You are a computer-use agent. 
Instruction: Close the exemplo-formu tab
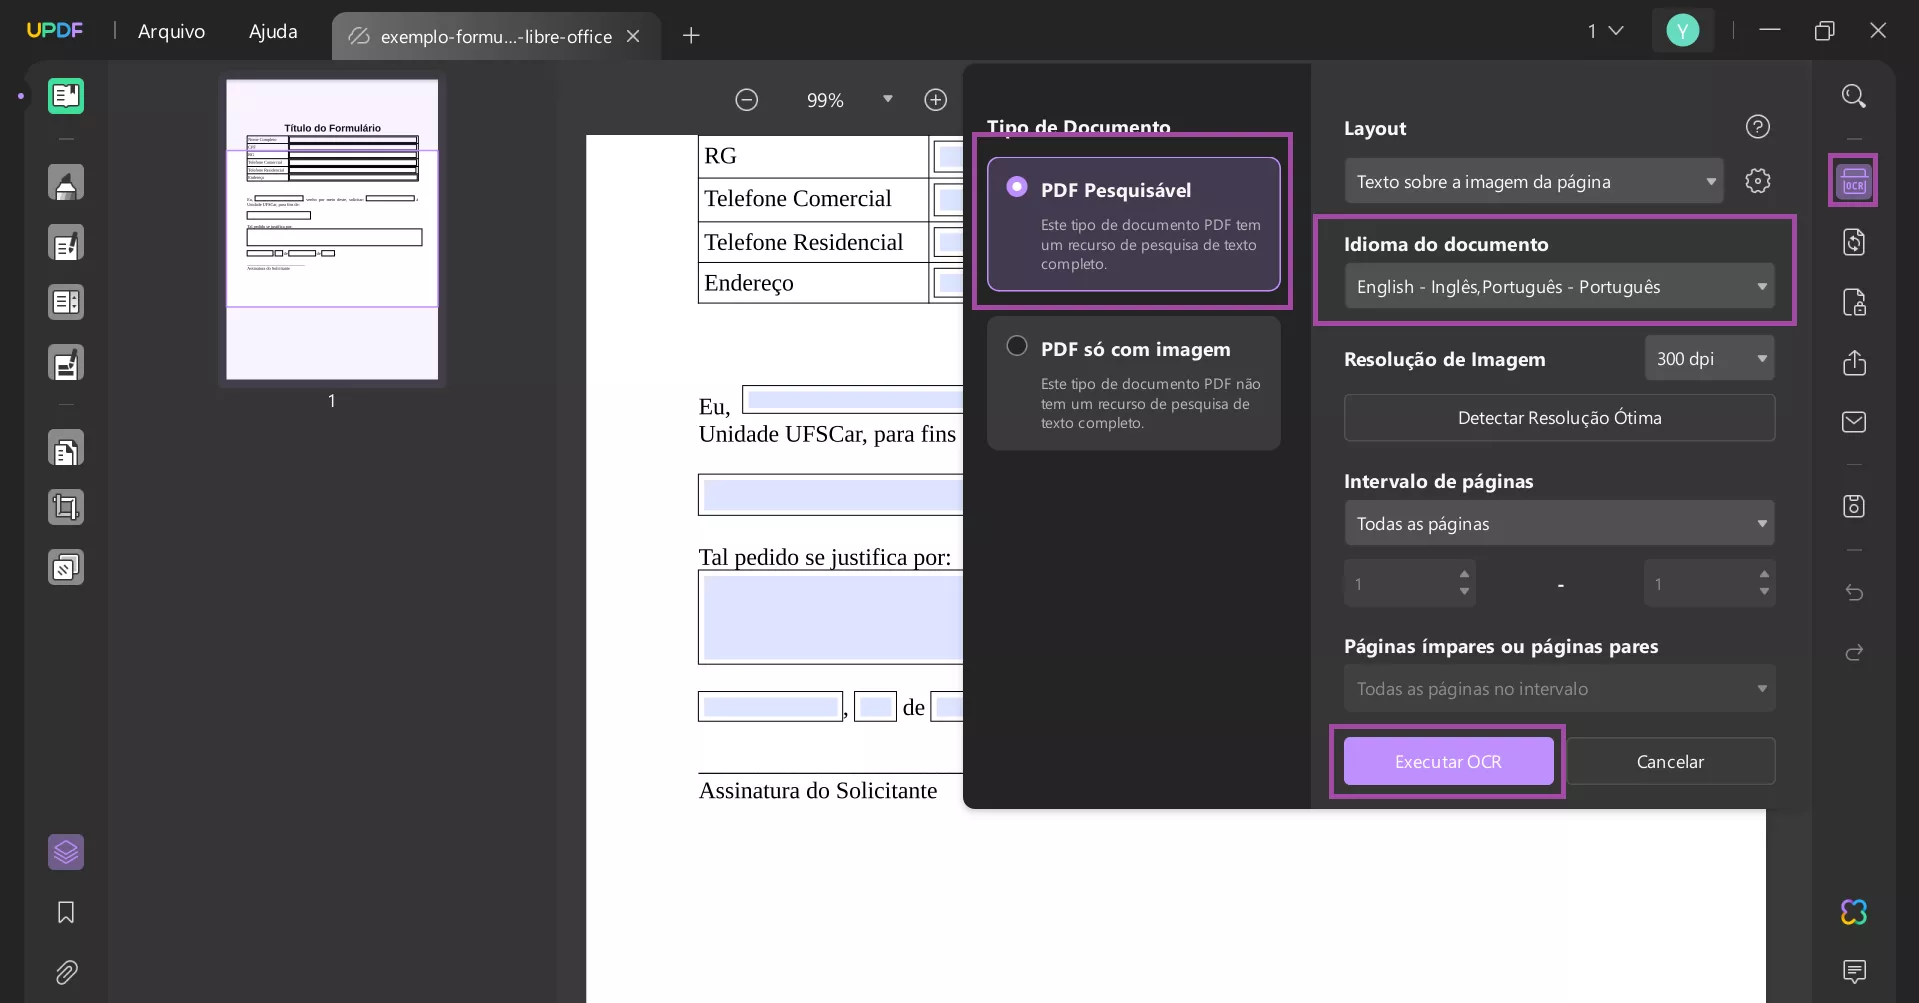tap(633, 36)
